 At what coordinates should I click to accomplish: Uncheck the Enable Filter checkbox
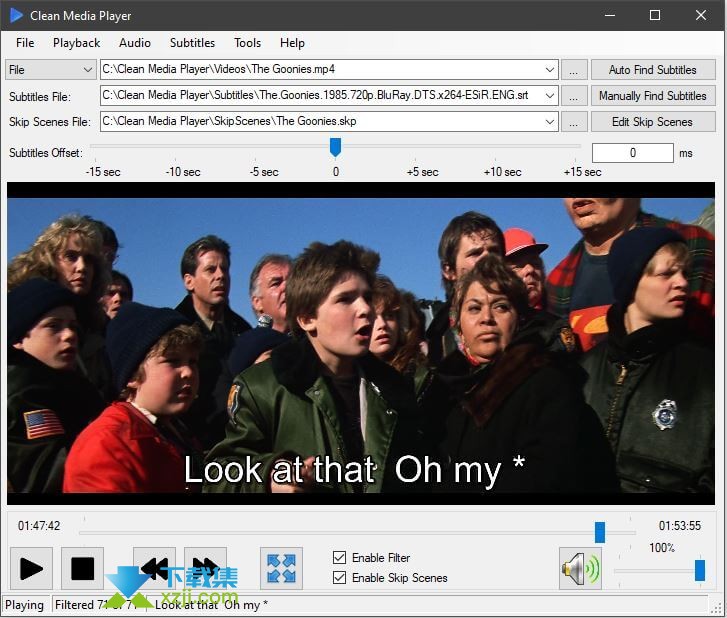(339, 557)
